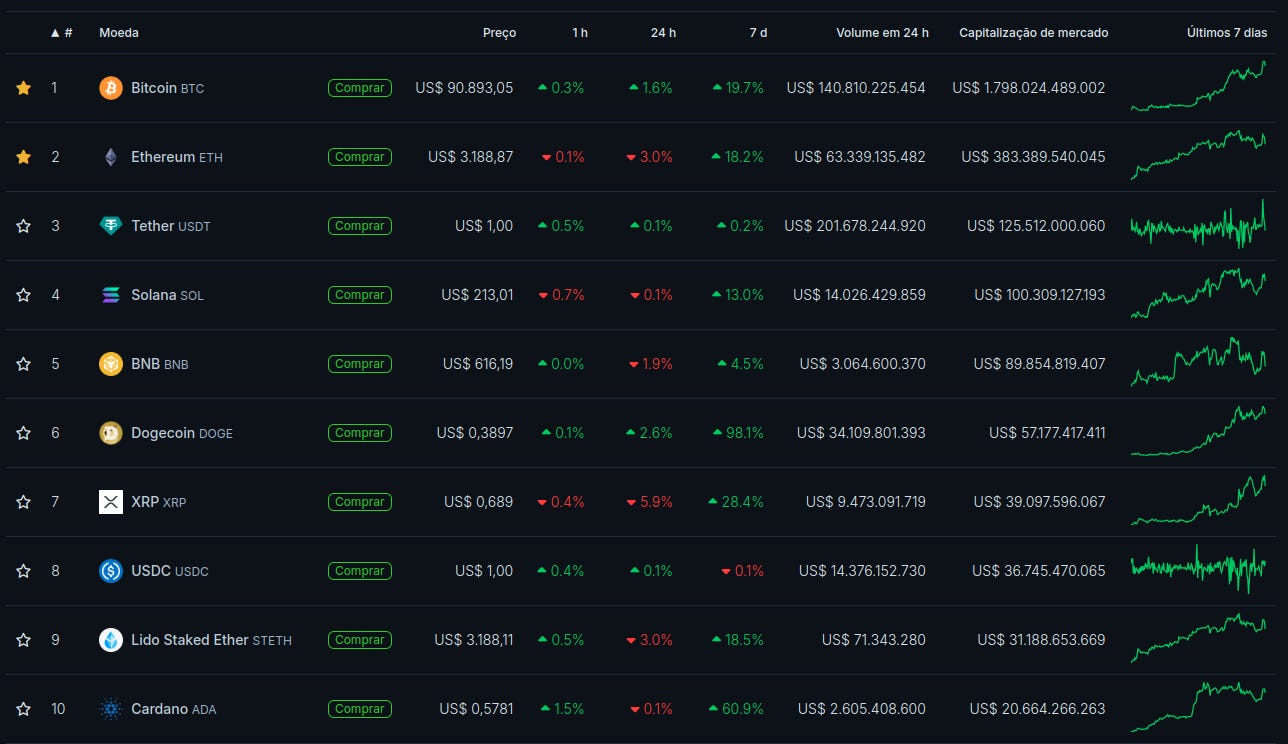Click BNB price US$ 616,19
The image size is (1288, 744).
[478, 364]
